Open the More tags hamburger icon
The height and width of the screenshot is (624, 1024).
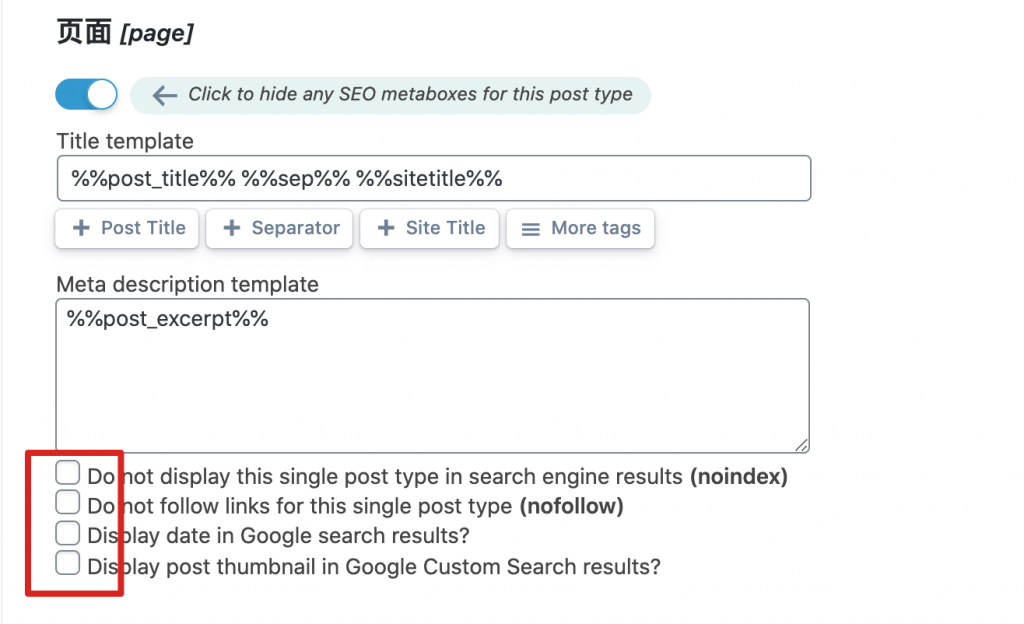pos(532,228)
